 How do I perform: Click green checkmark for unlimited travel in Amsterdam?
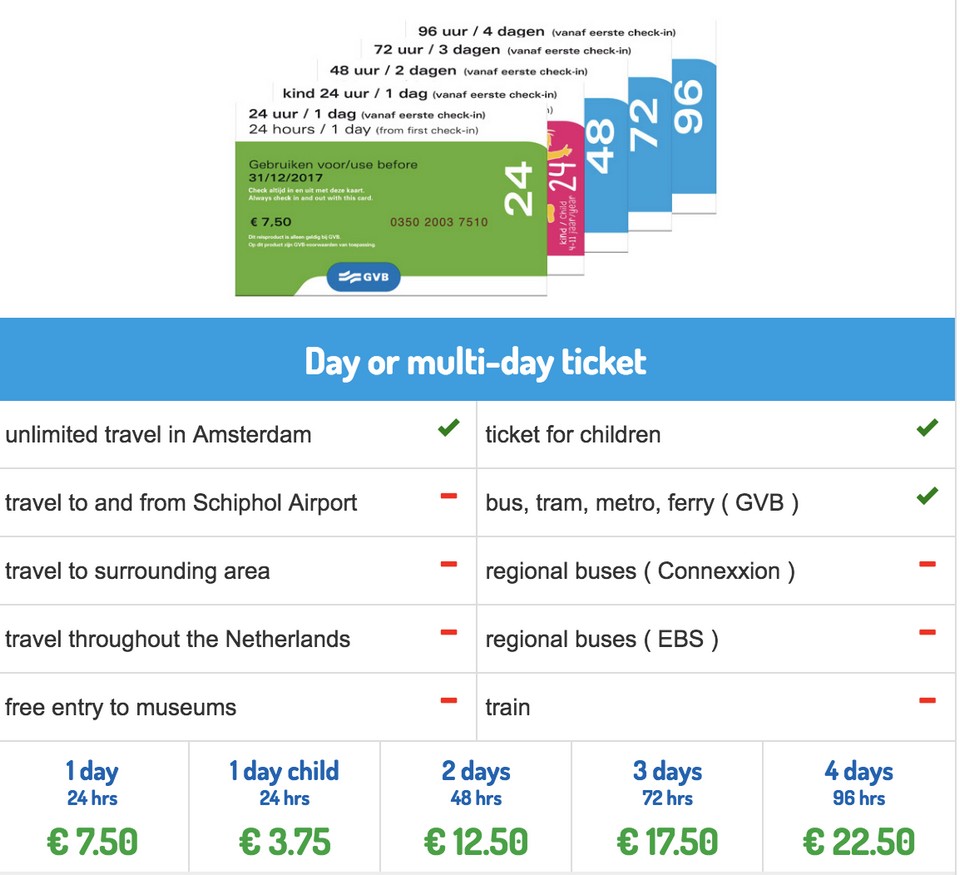point(449,429)
